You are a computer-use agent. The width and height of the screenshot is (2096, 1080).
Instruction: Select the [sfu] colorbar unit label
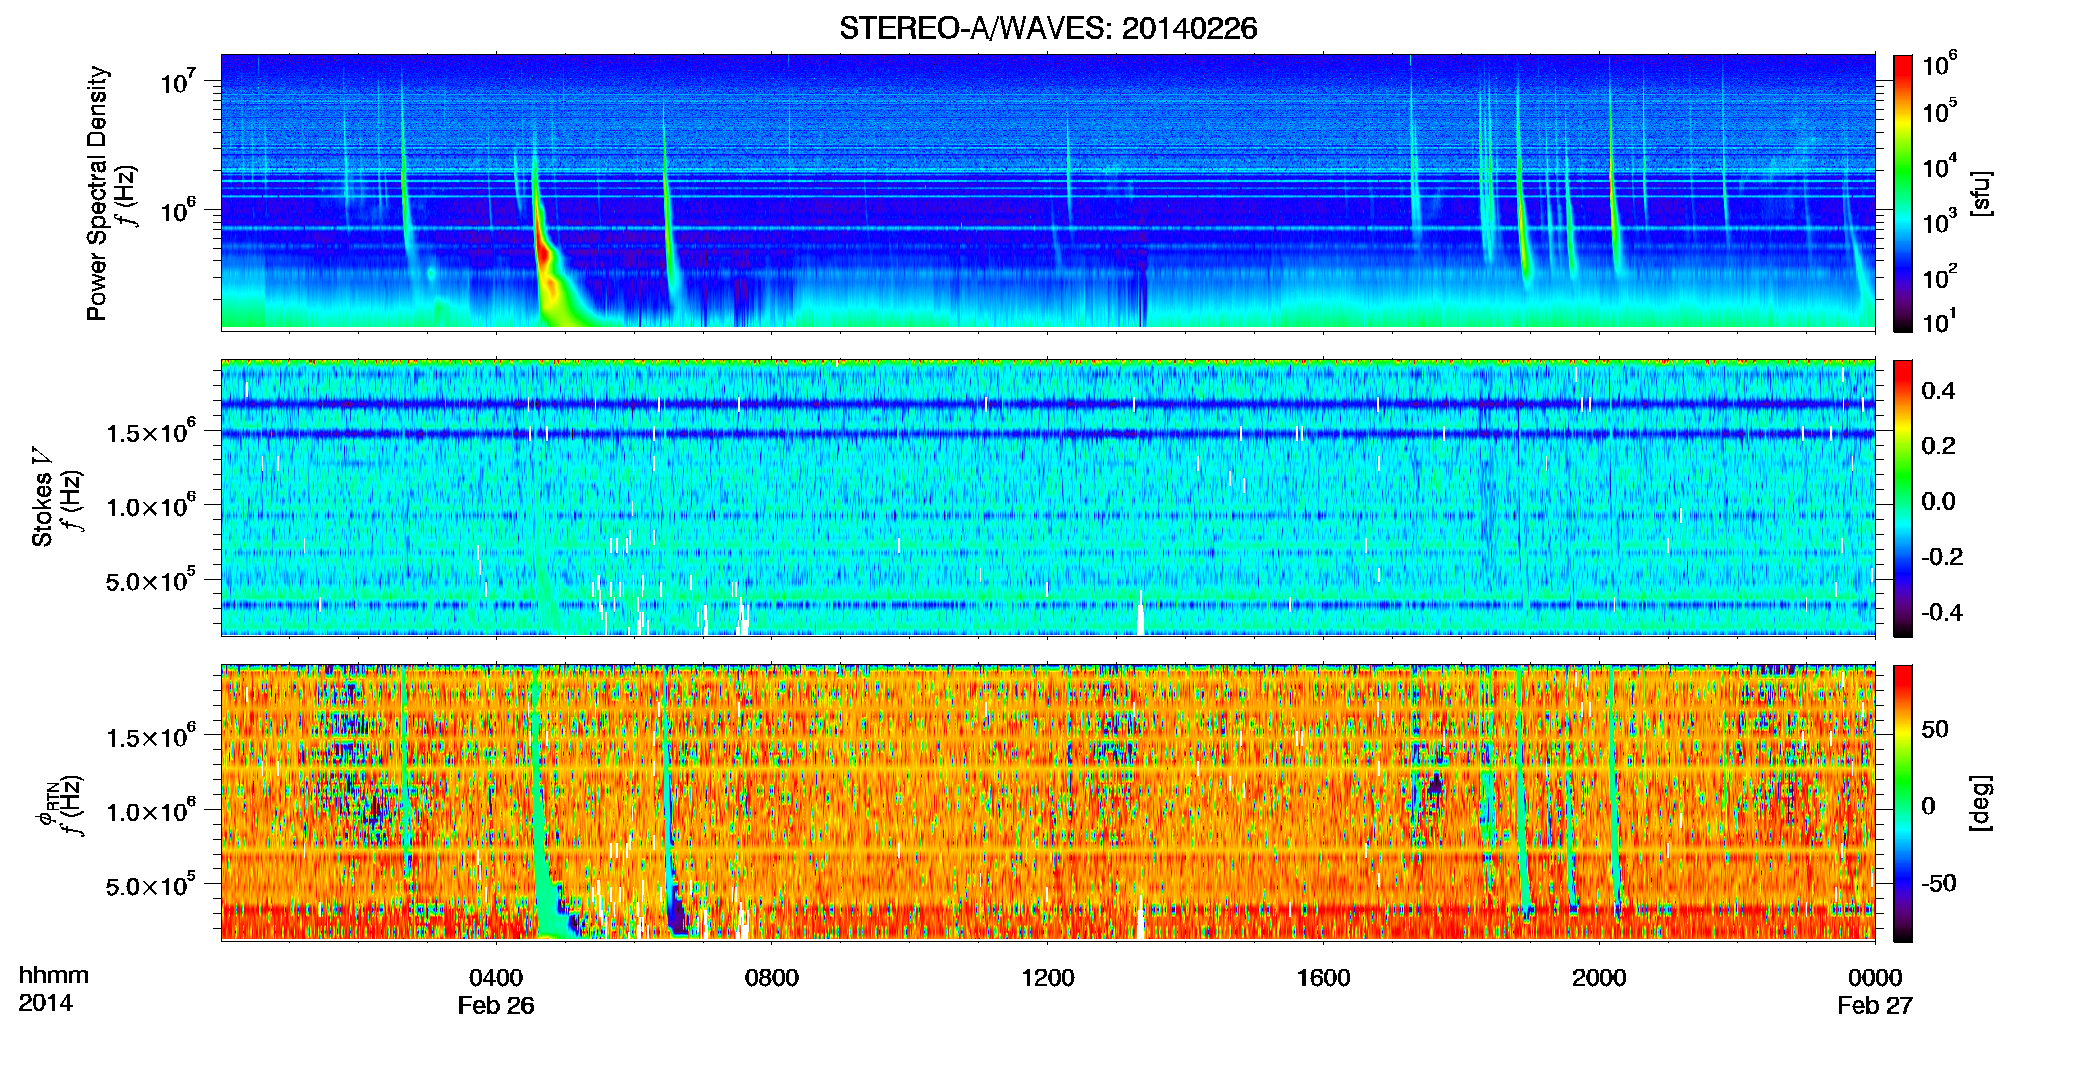(x=1980, y=193)
